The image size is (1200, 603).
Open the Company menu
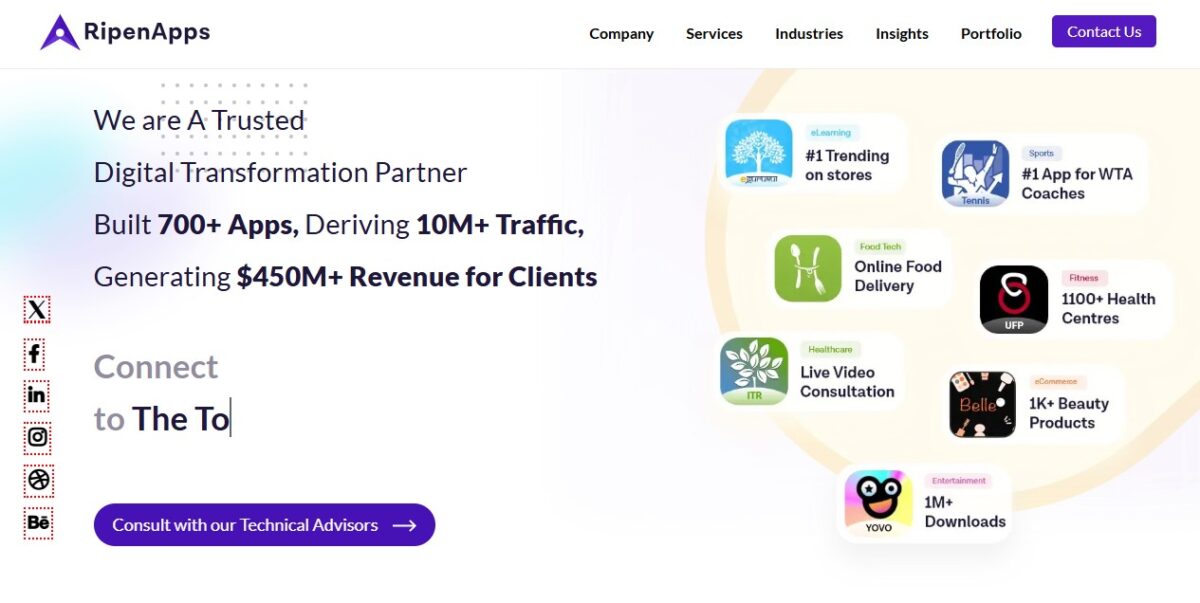tap(621, 34)
